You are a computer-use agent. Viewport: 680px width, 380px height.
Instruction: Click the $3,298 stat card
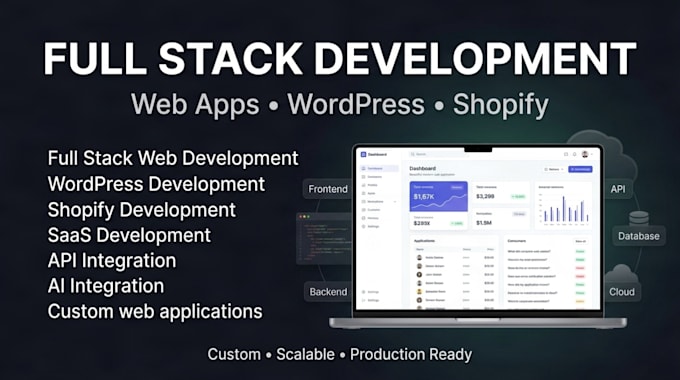click(x=501, y=193)
